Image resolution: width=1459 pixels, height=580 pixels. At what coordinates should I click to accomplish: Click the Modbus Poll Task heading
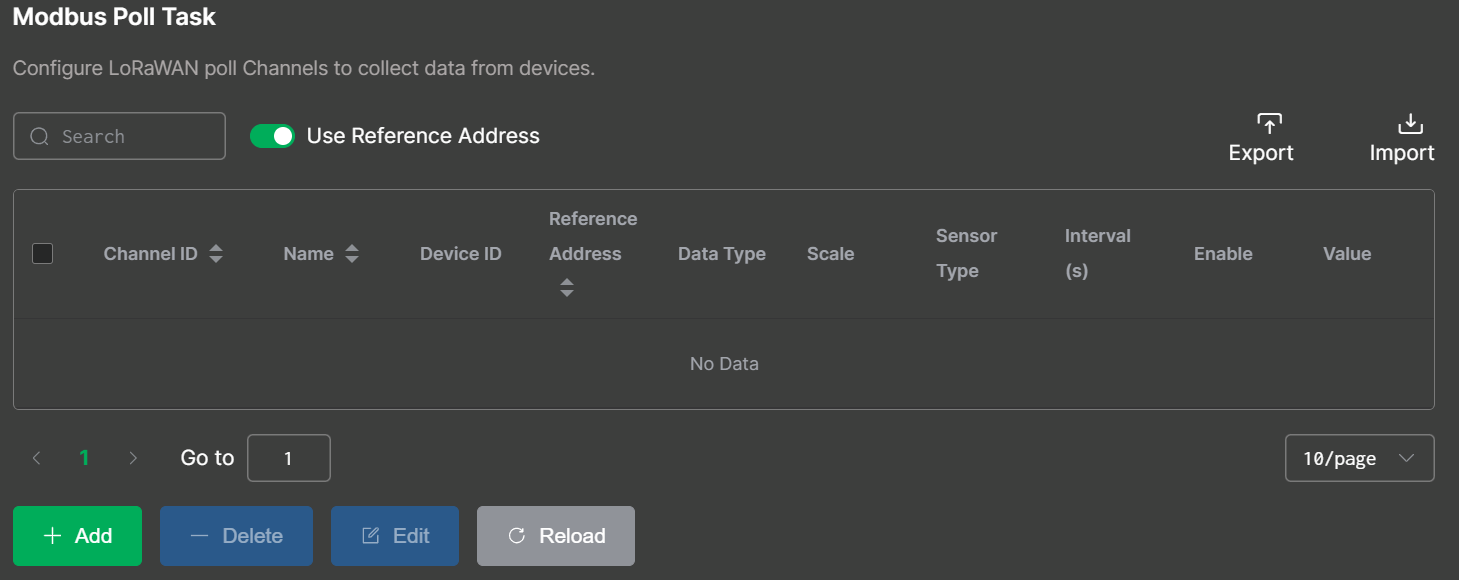pyautogui.click(x=114, y=16)
